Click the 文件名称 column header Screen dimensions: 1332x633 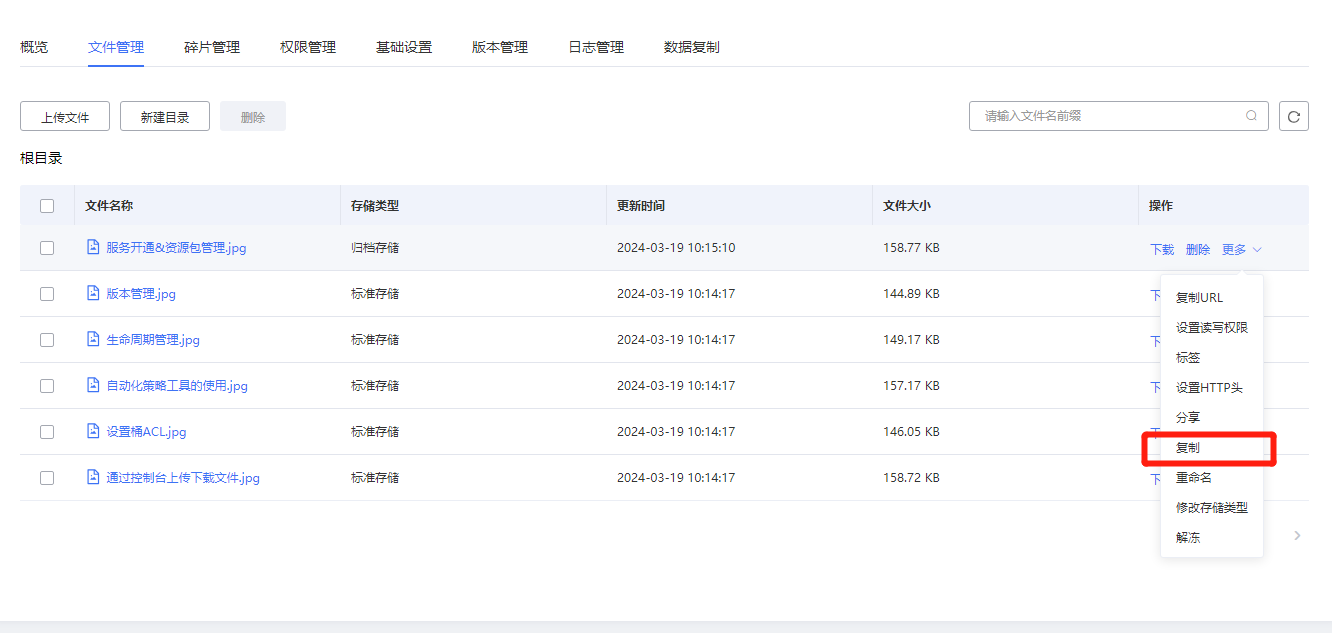point(109,205)
